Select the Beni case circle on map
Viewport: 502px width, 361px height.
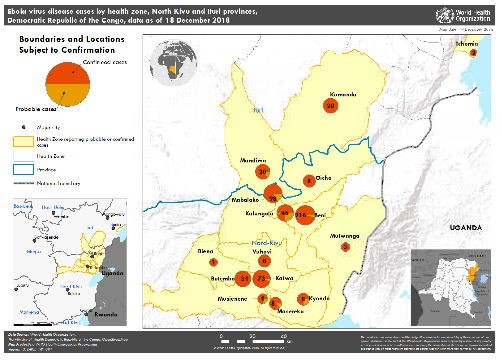click(x=305, y=215)
